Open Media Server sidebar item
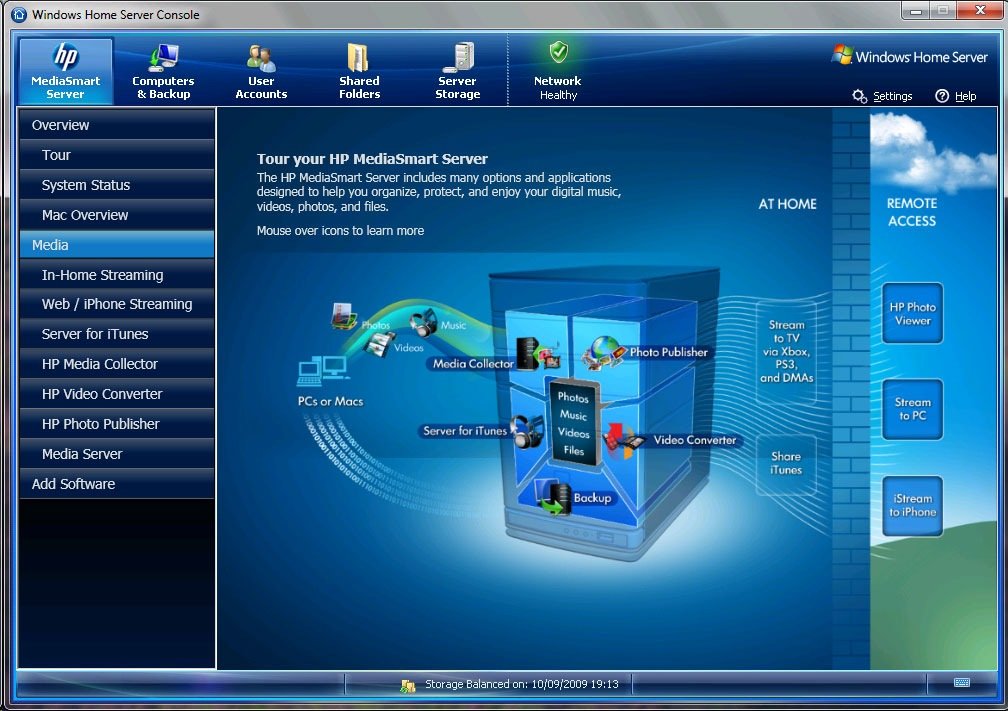 pyautogui.click(x=117, y=454)
